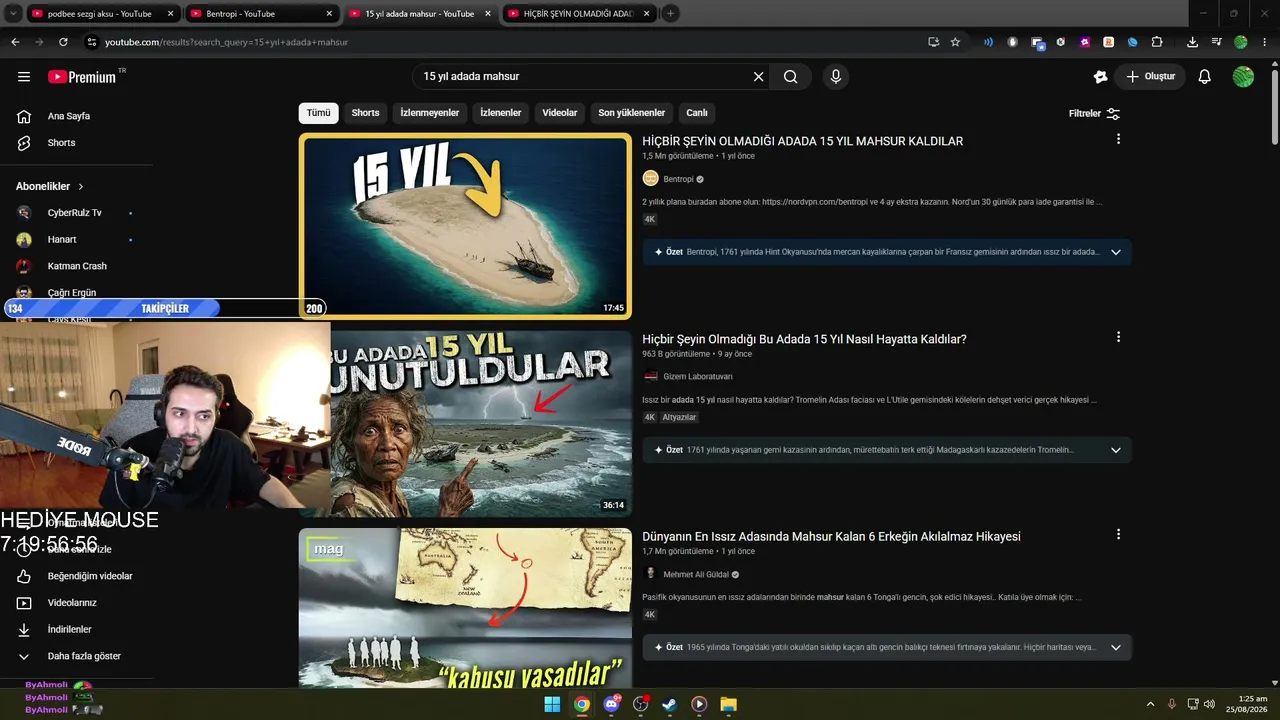Open more options for the Bentropi video
Image resolution: width=1280 pixels, height=720 pixels.
1118,139
